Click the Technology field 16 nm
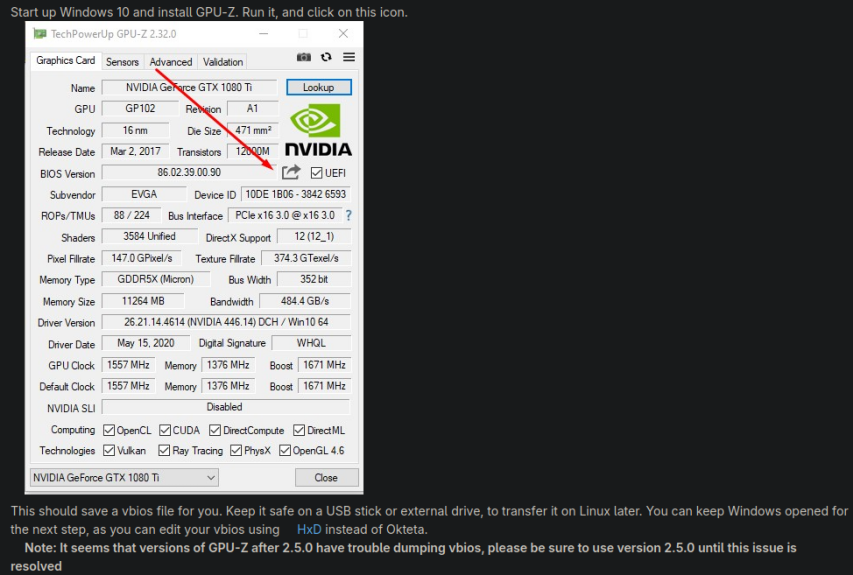The image size is (853, 575). pyautogui.click(x=135, y=131)
